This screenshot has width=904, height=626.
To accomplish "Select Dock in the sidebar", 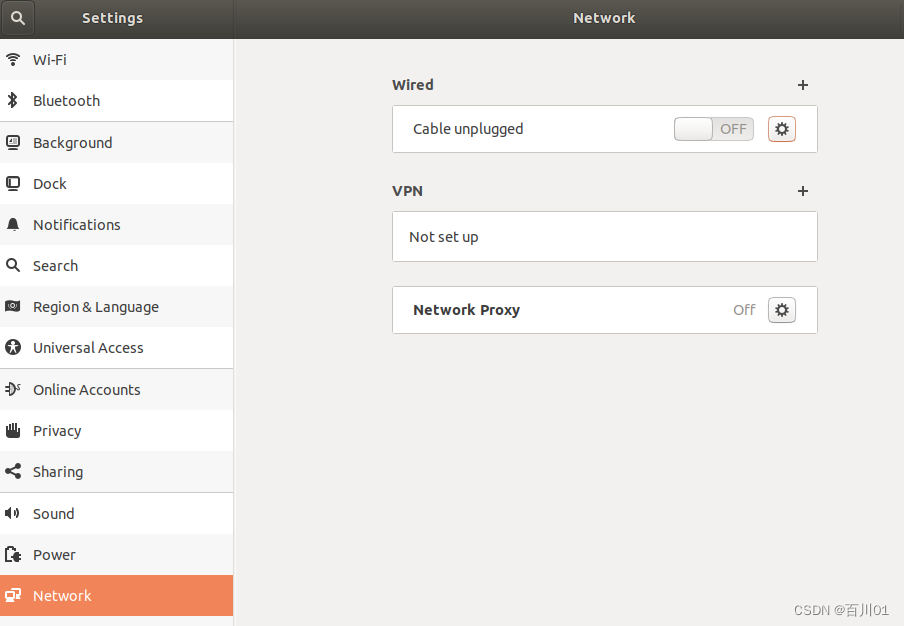I will click(116, 183).
